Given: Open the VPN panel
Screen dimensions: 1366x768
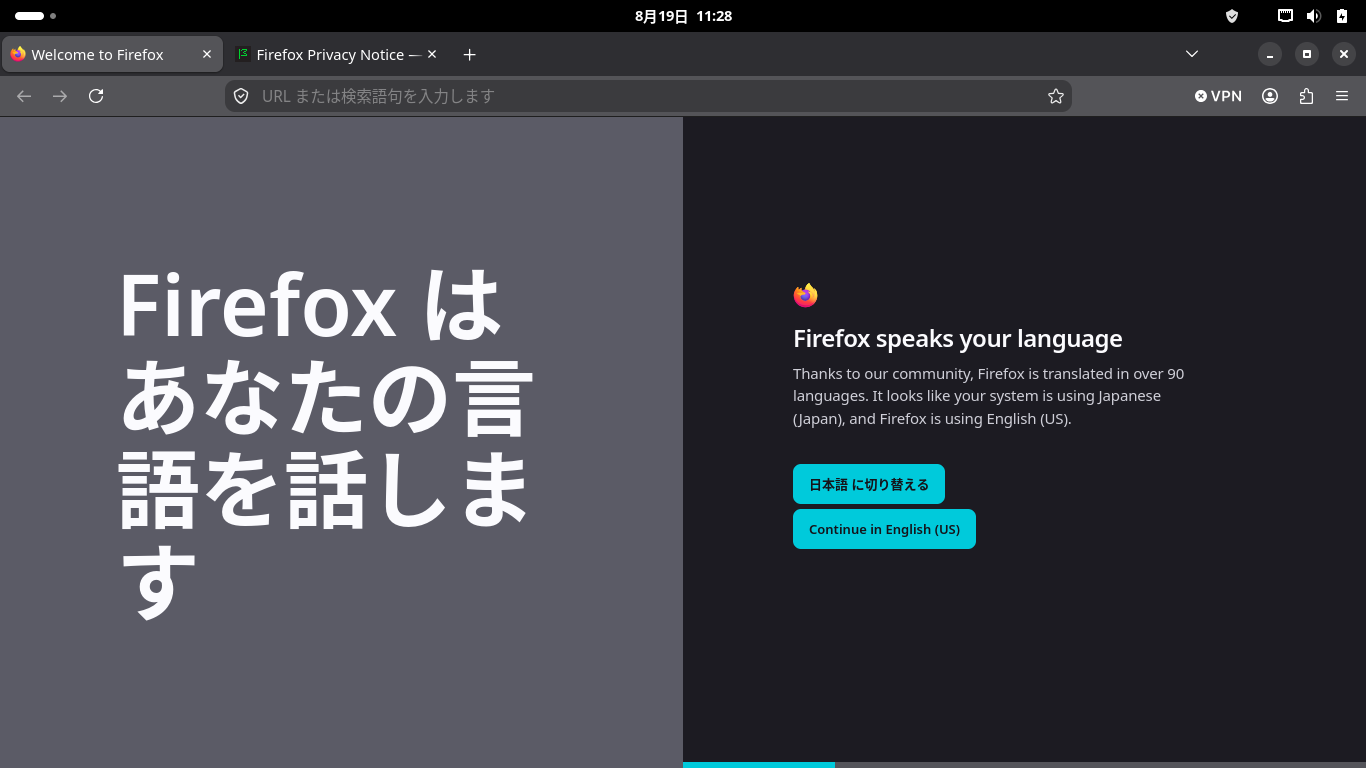Looking at the screenshot, I should click(x=1218, y=96).
